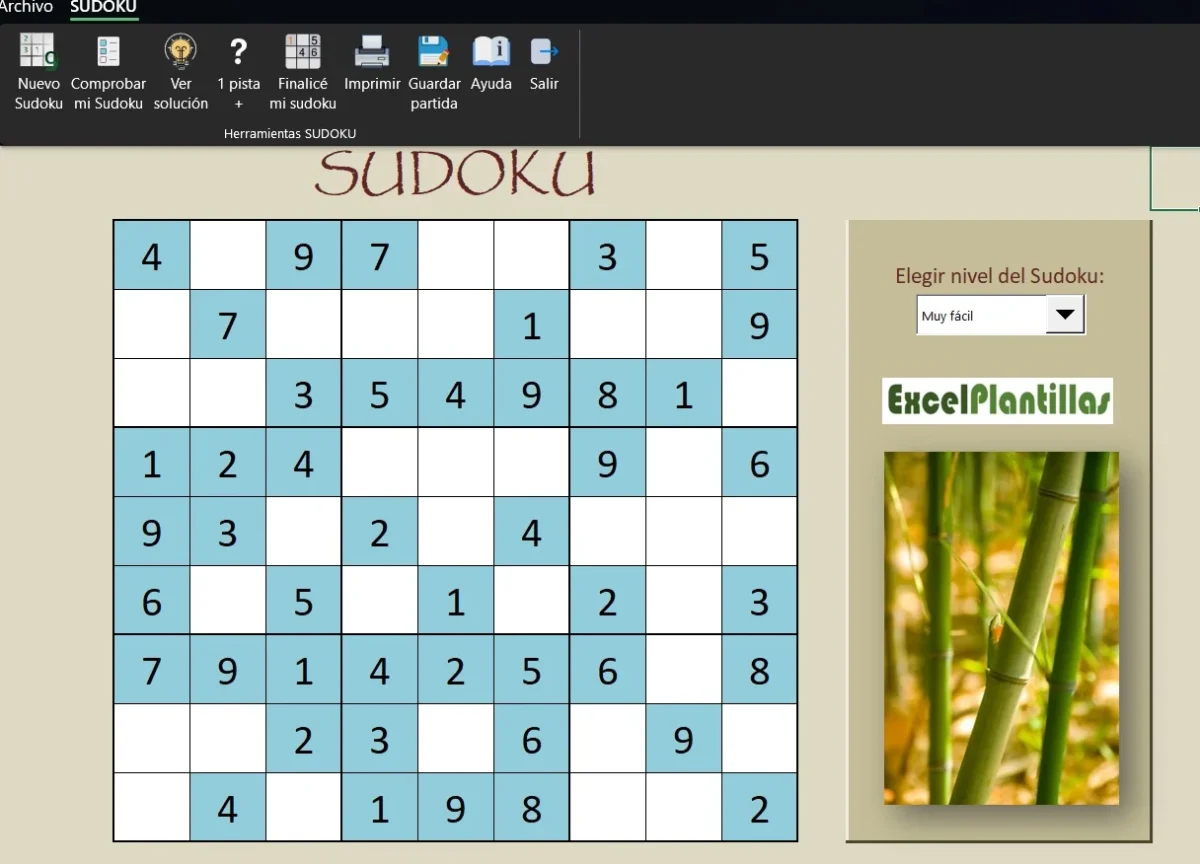
Task: Select the bamboo photo in the sidebar
Action: coord(1000,628)
